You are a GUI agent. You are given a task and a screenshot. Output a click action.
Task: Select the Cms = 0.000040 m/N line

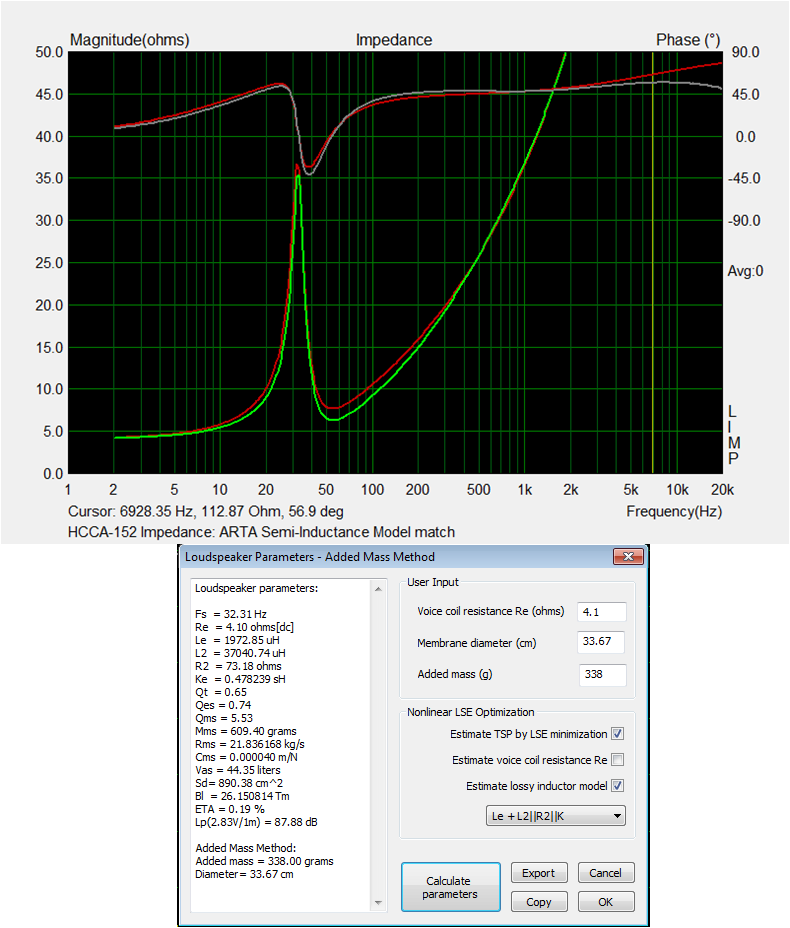click(246, 758)
